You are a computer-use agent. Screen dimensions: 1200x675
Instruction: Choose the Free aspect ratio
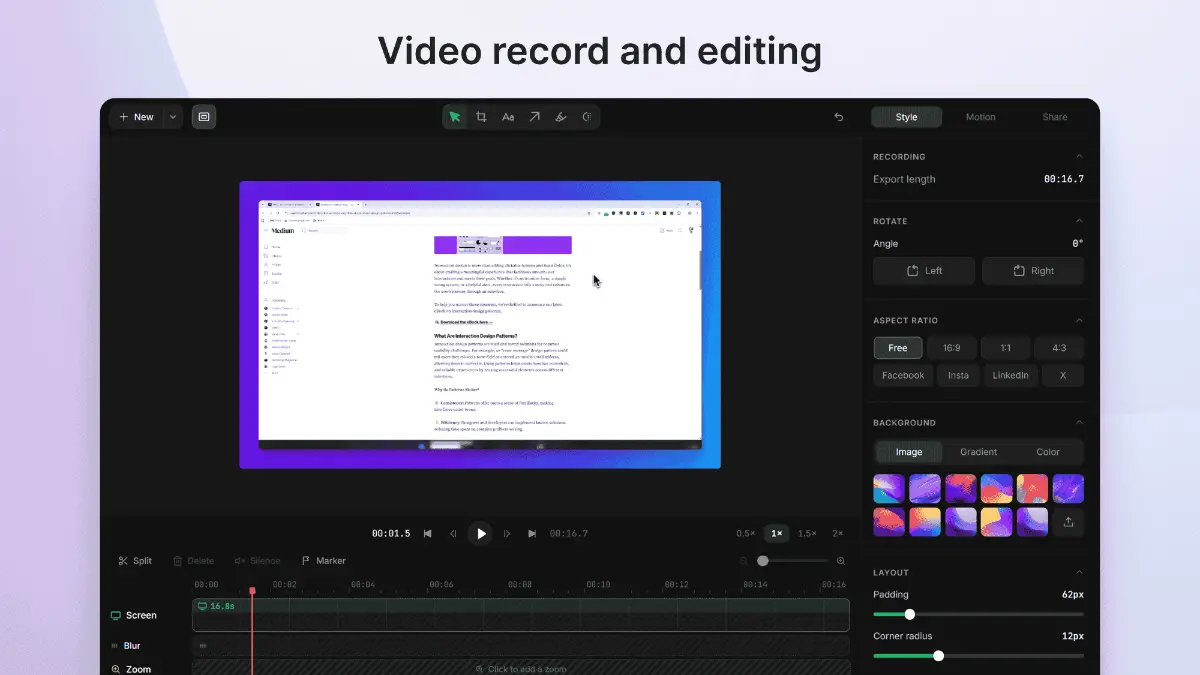coord(898,348)
